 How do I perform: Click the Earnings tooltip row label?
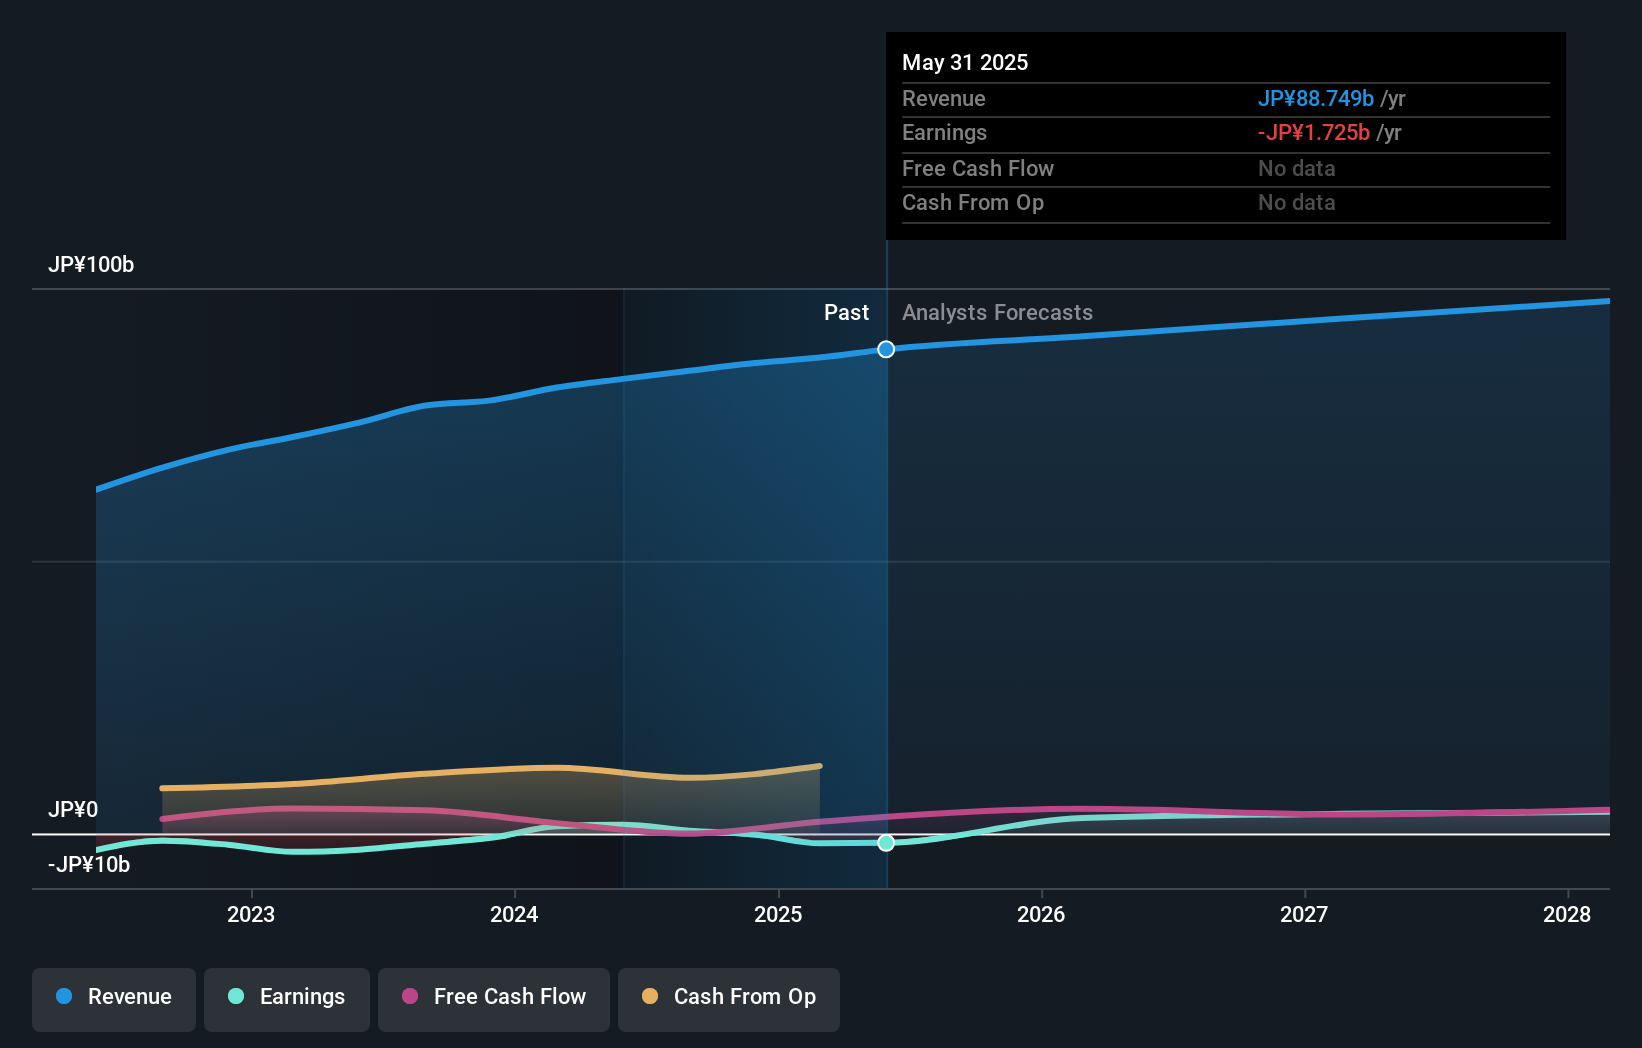coord(944,133)
